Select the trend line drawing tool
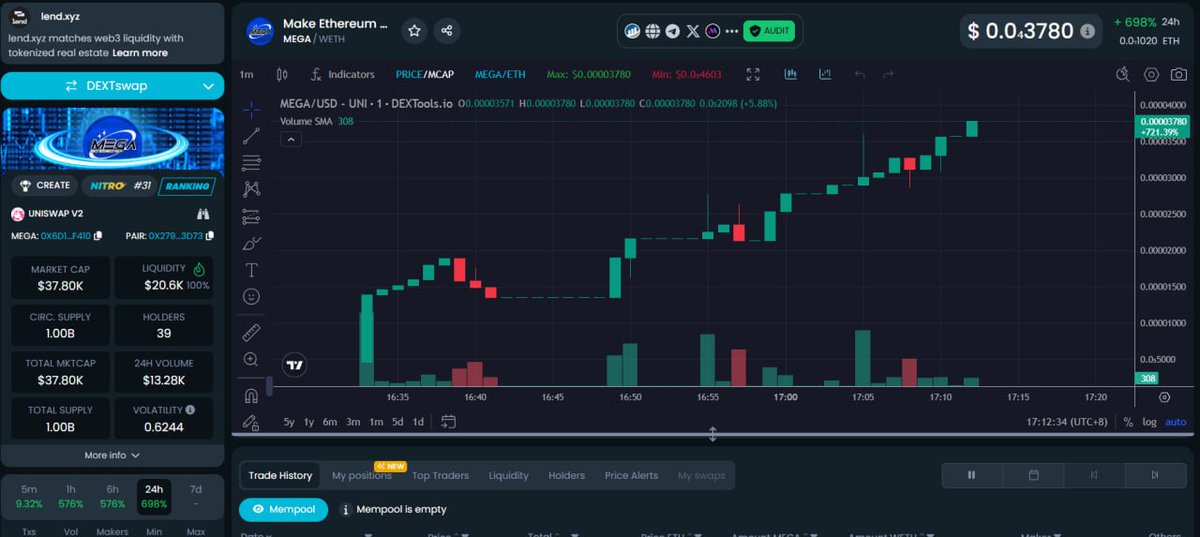Image resolution: width=1200 pixels, height=537 pixels. 252,135
